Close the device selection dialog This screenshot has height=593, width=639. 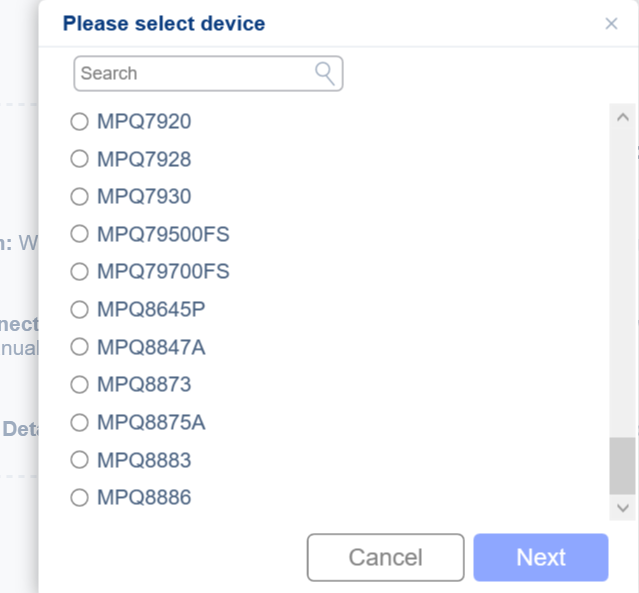click(x=611, y=24)
